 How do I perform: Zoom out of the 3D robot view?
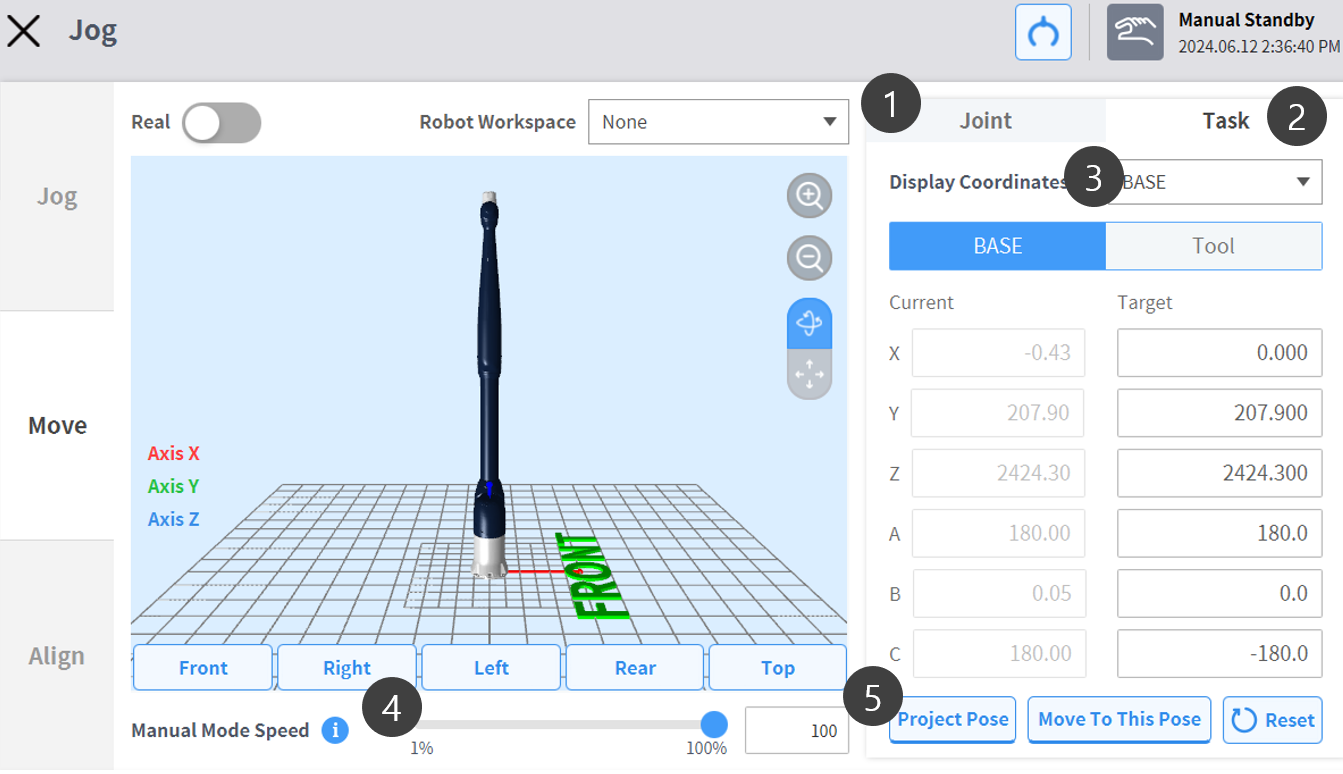point(809,259)
